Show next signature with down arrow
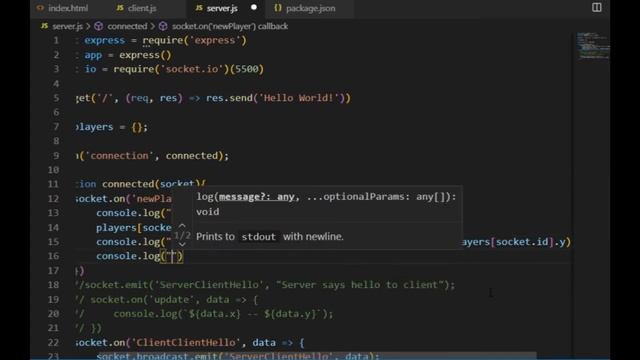Viewport: 640px width, 360px height. coord(182,244)
